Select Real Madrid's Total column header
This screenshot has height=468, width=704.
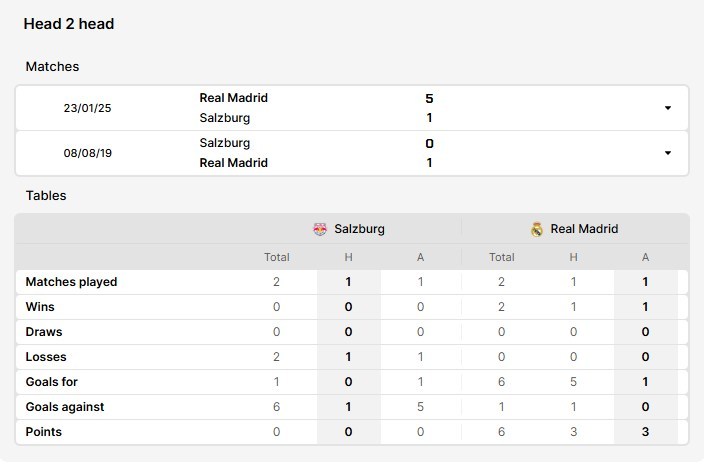pyautogui.click(x=502, y=257)
